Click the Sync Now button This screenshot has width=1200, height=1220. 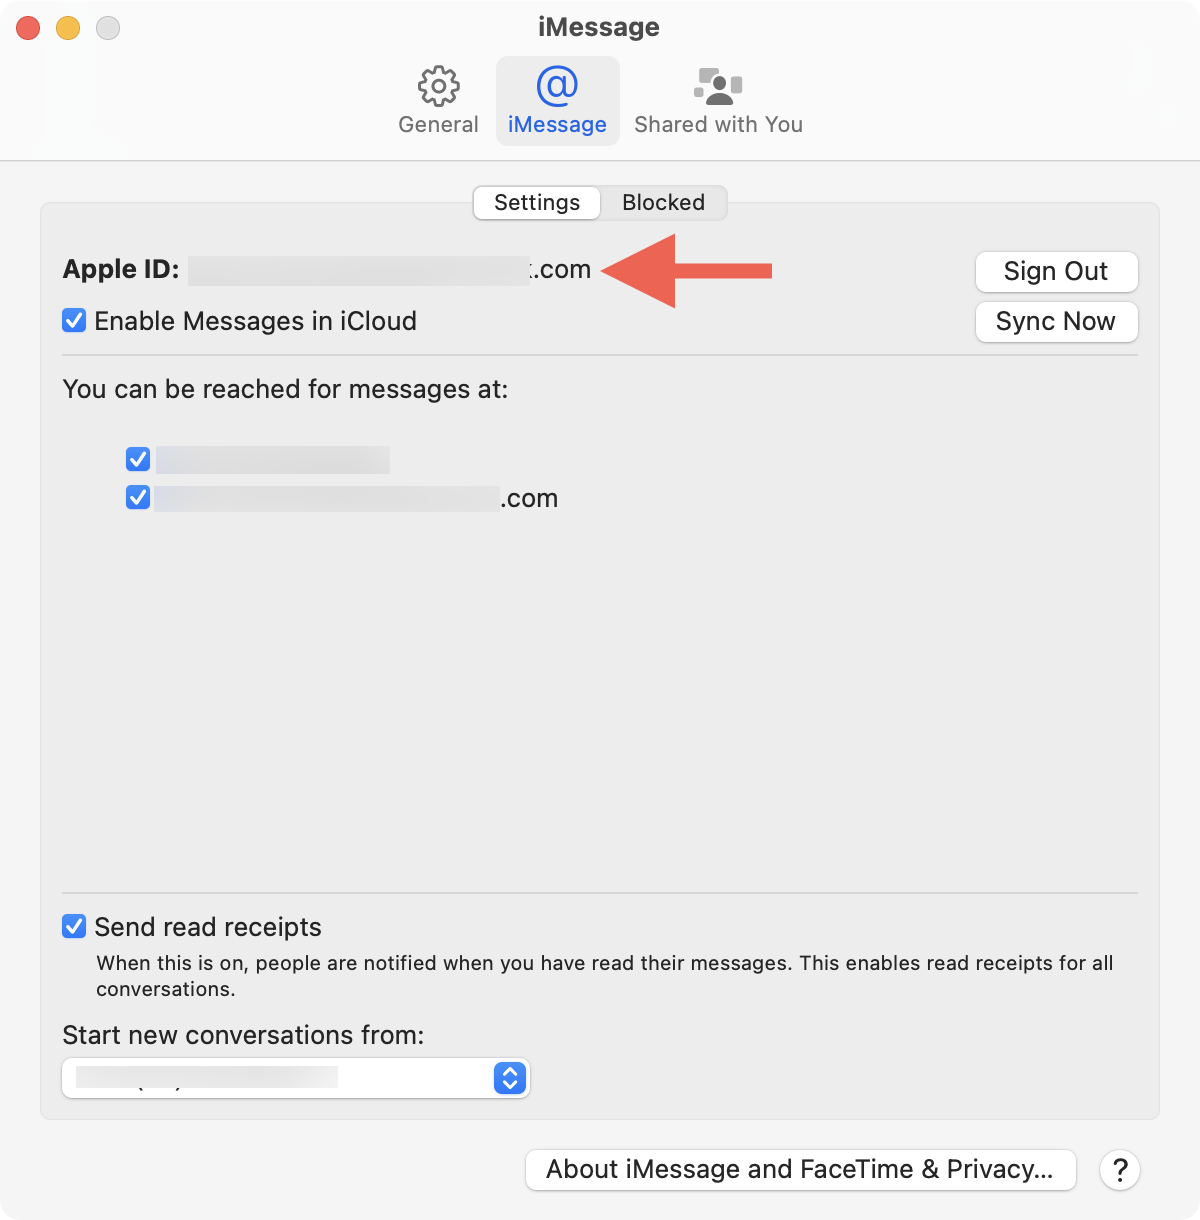point(1056,321)
